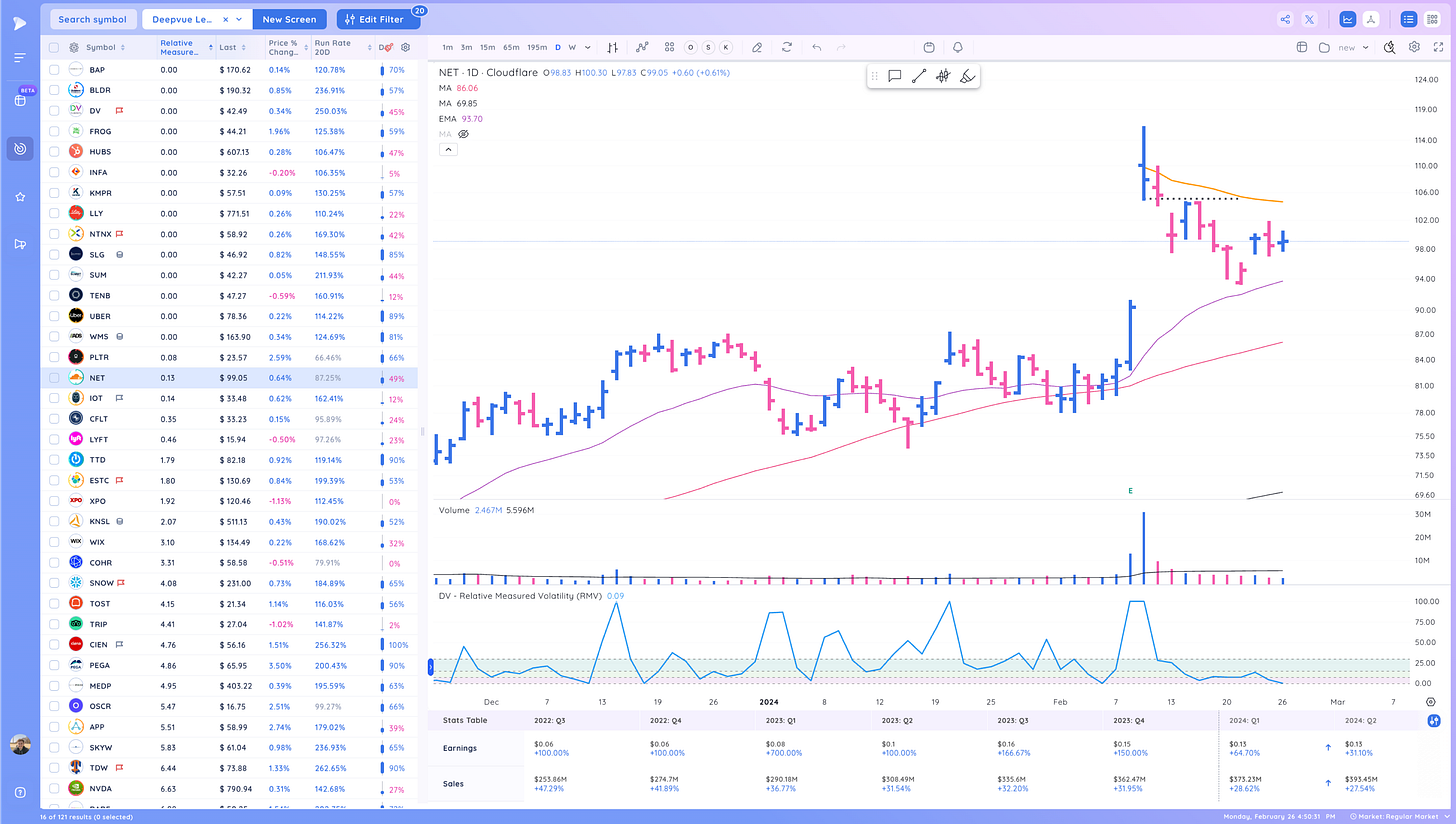Collapse the indicator legend chevron

coord(448,149)
